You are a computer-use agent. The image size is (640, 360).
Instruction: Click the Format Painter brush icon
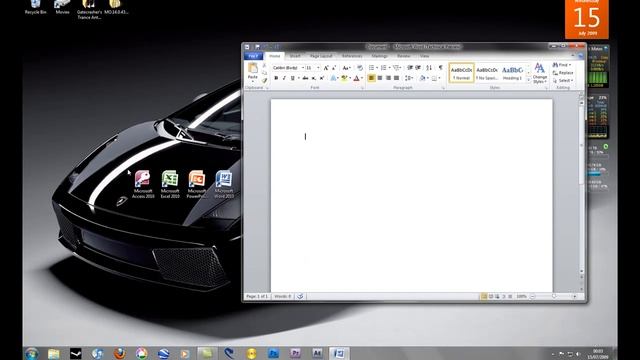point(264,81)
